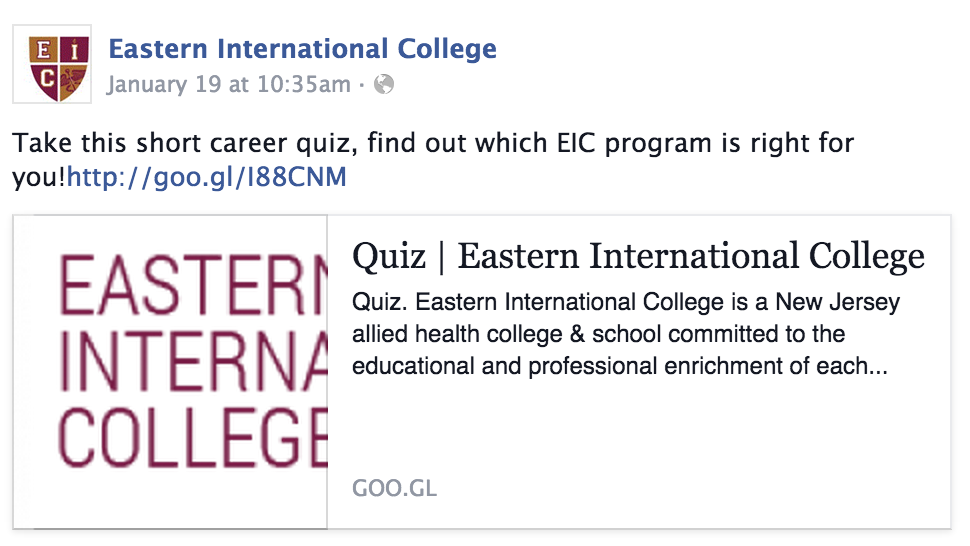
Task: Click the word EASTERN in the preview image
Action: pyautogui.click(x=192, y=284)
